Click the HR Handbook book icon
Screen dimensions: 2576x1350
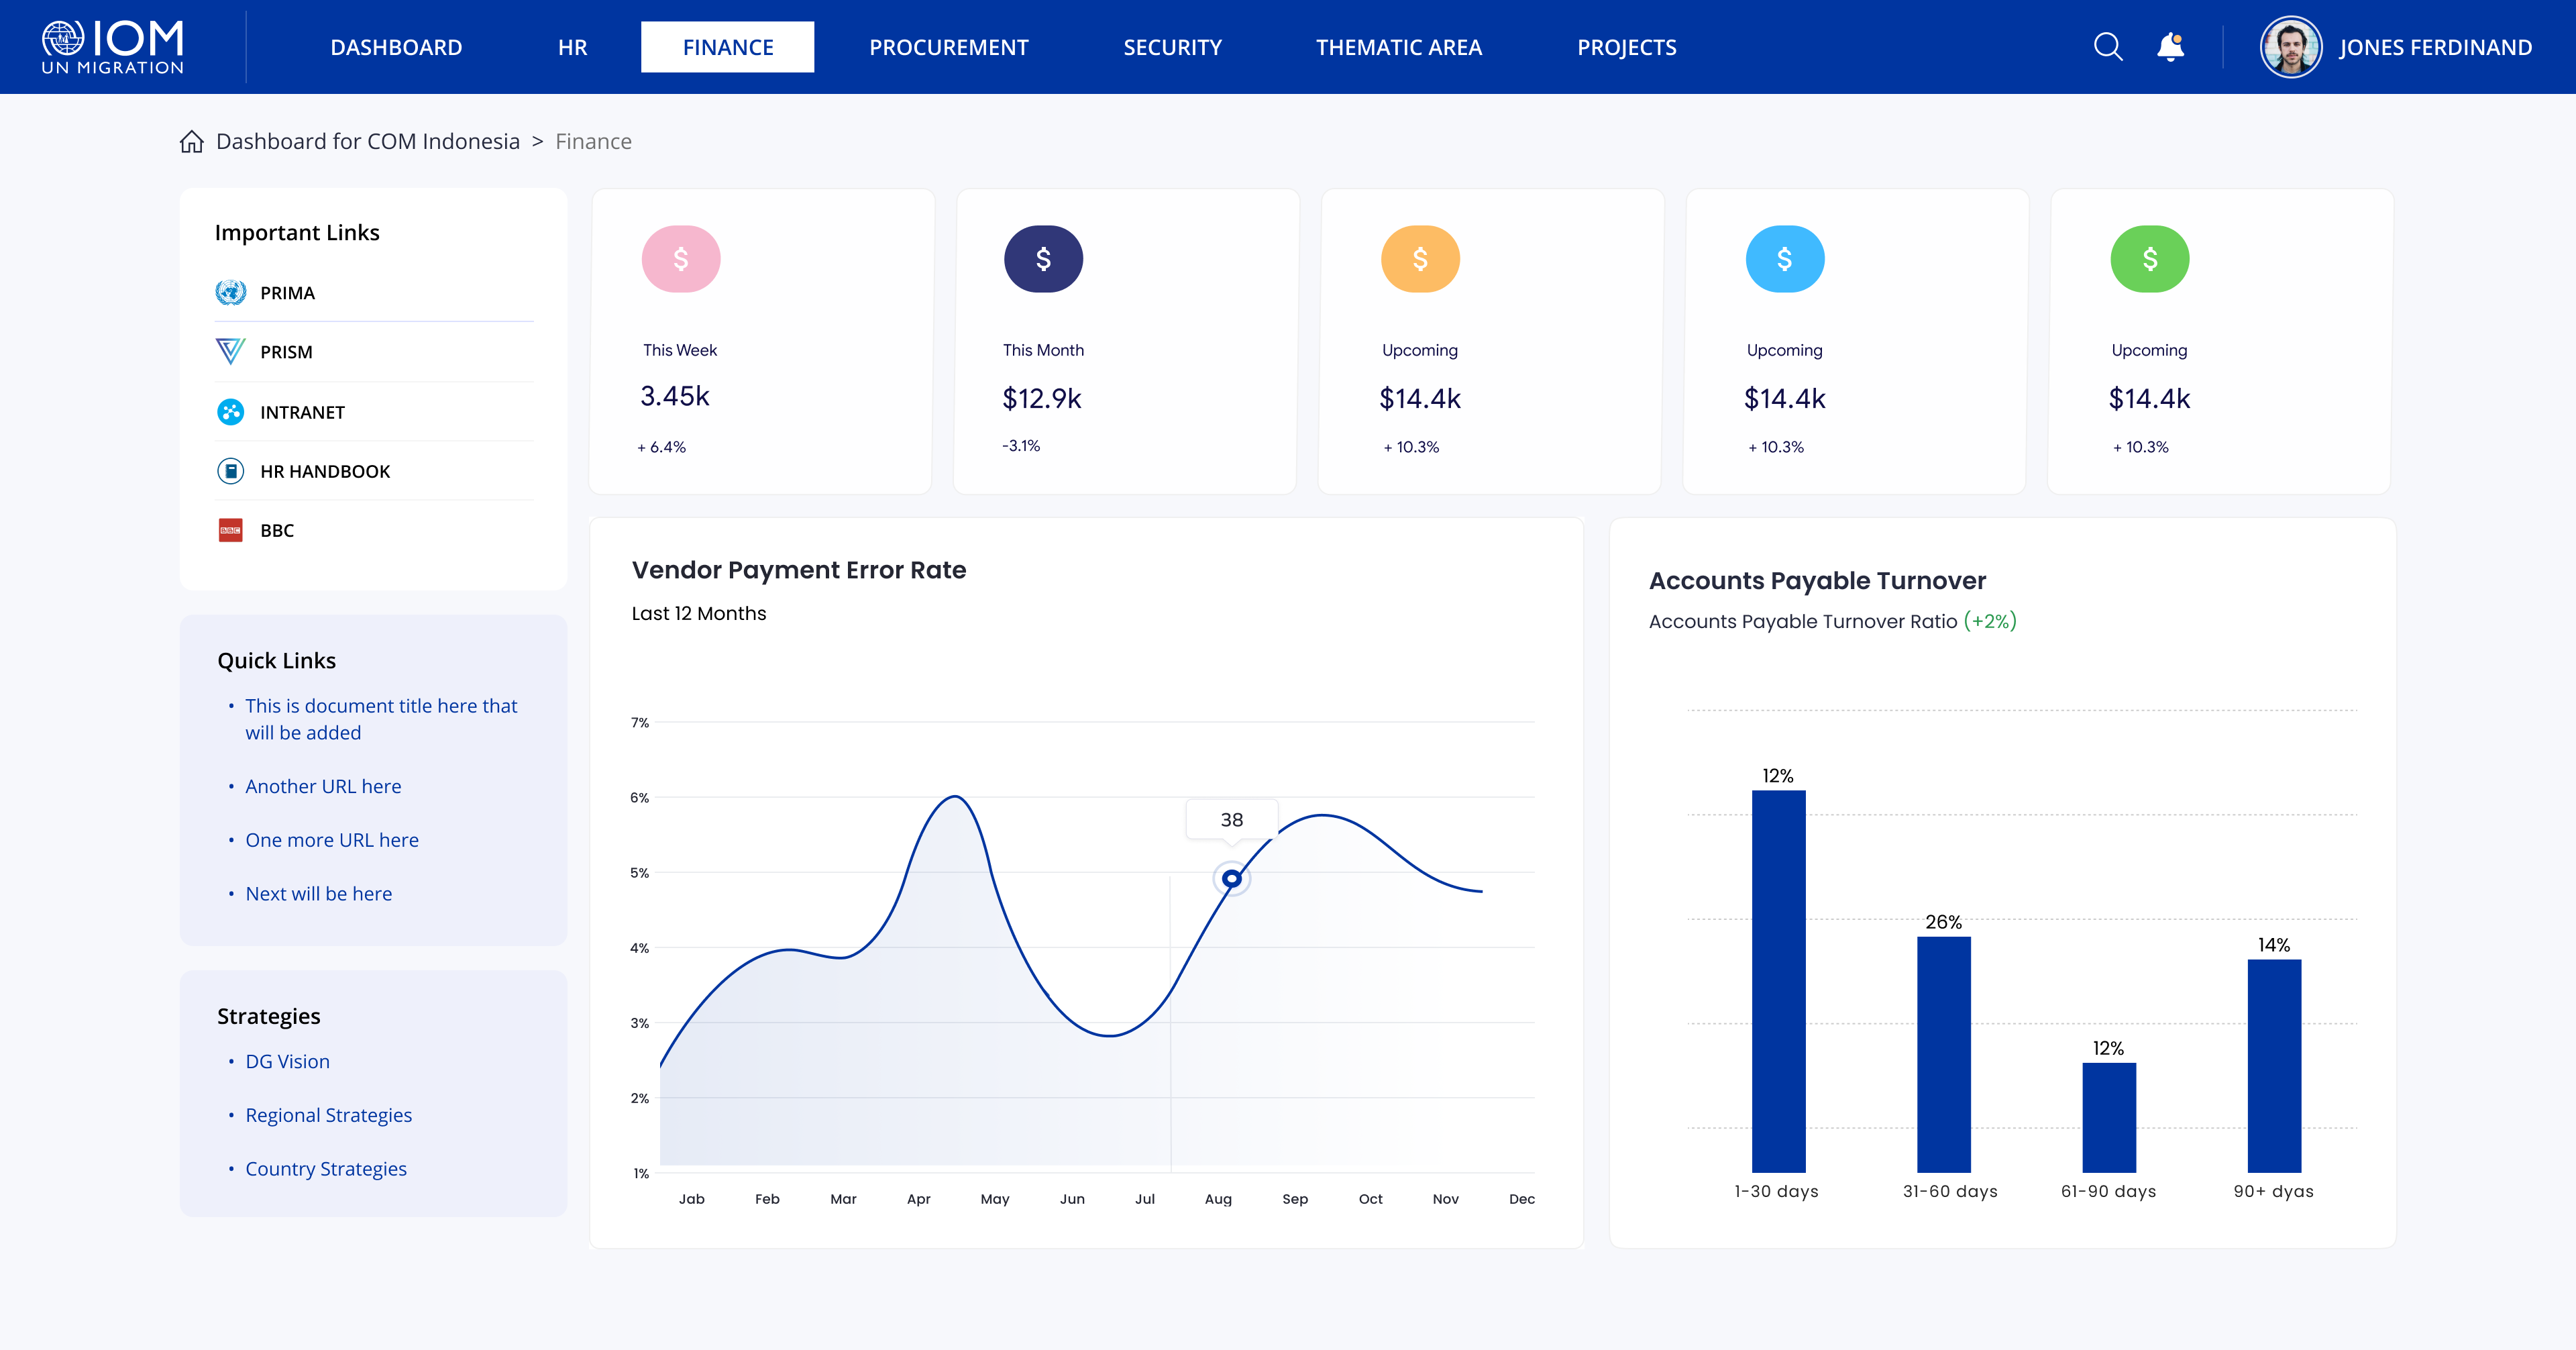click(231, 471)
